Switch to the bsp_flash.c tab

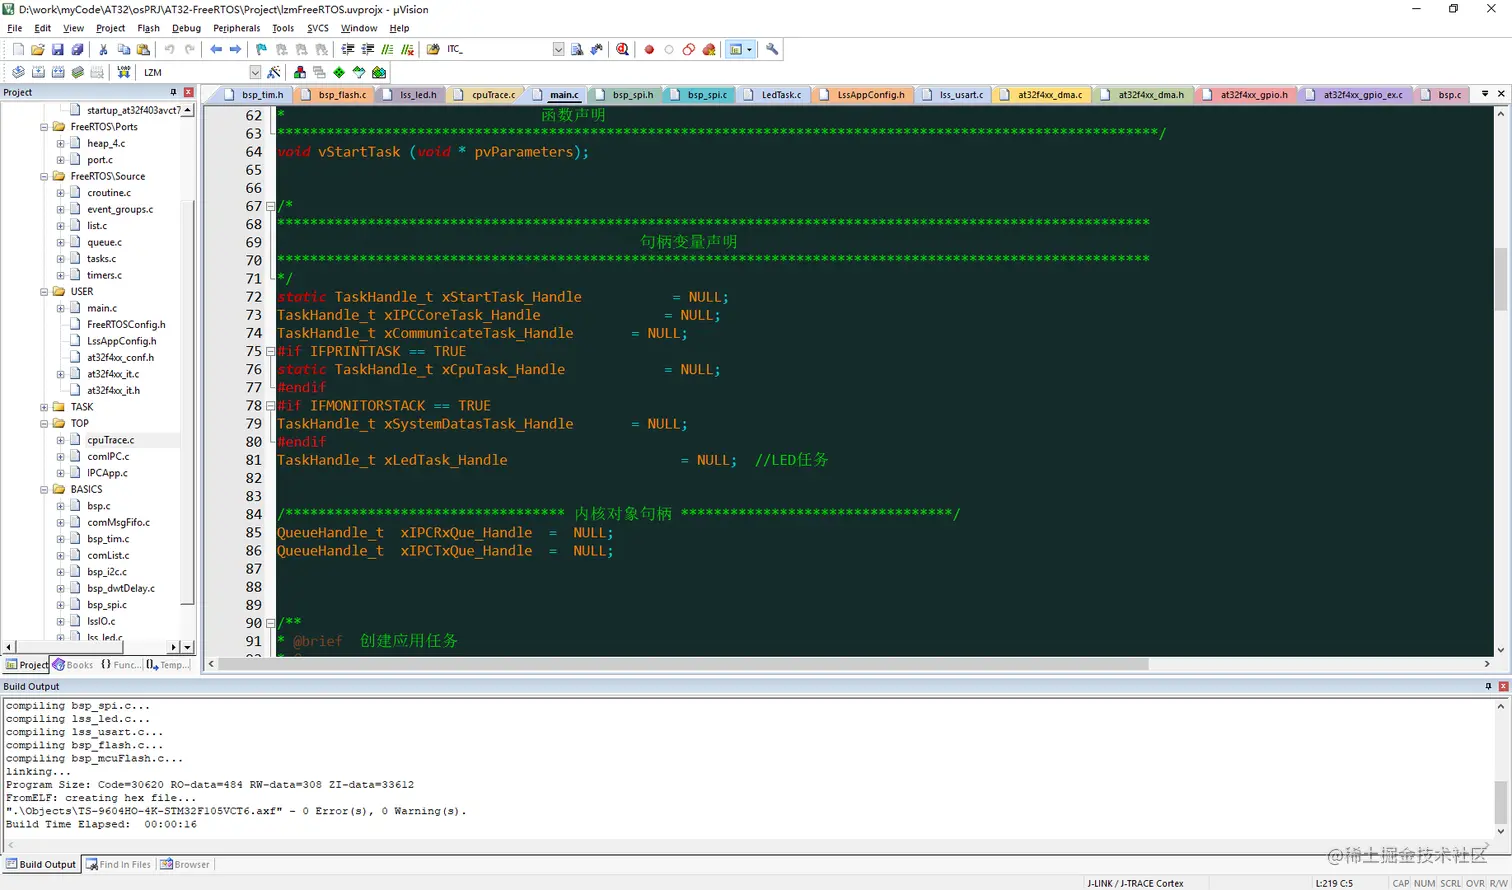click(x=334, y=95)
